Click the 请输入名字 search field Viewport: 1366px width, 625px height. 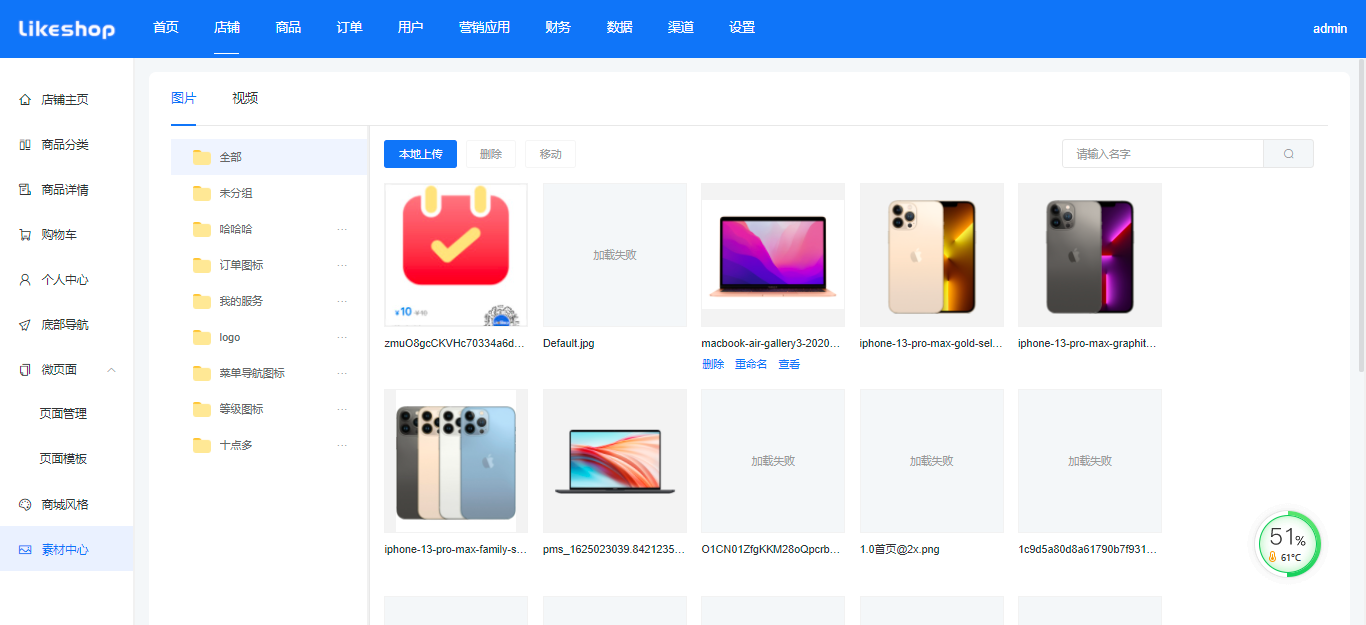(x=1163, y=154)
